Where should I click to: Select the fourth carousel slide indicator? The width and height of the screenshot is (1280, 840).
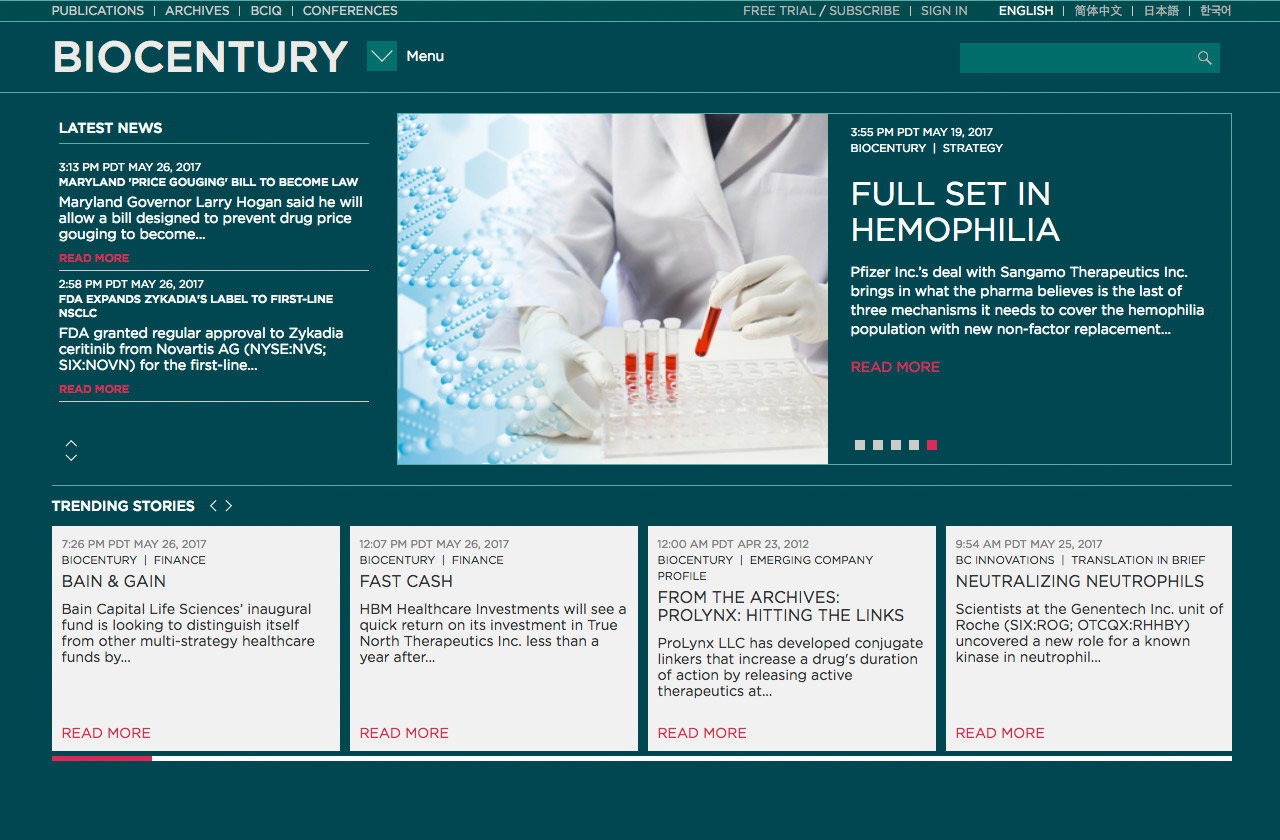[x=914, y=445]
